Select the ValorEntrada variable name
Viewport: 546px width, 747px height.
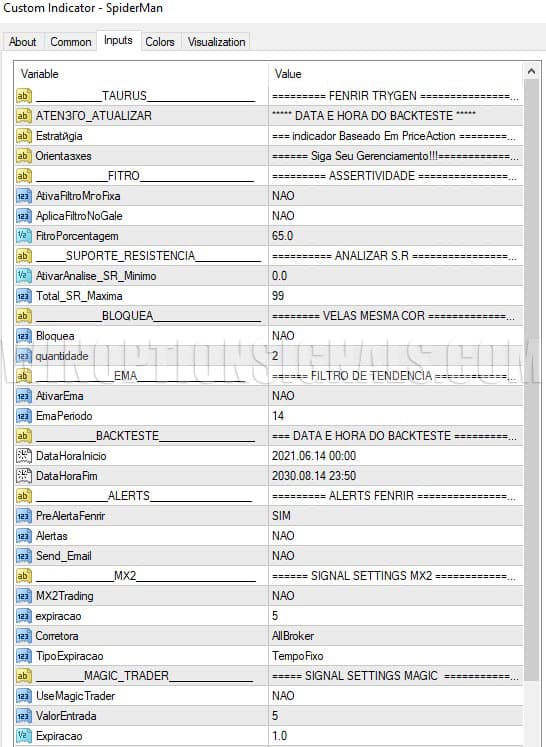click(x=66, y=716)
